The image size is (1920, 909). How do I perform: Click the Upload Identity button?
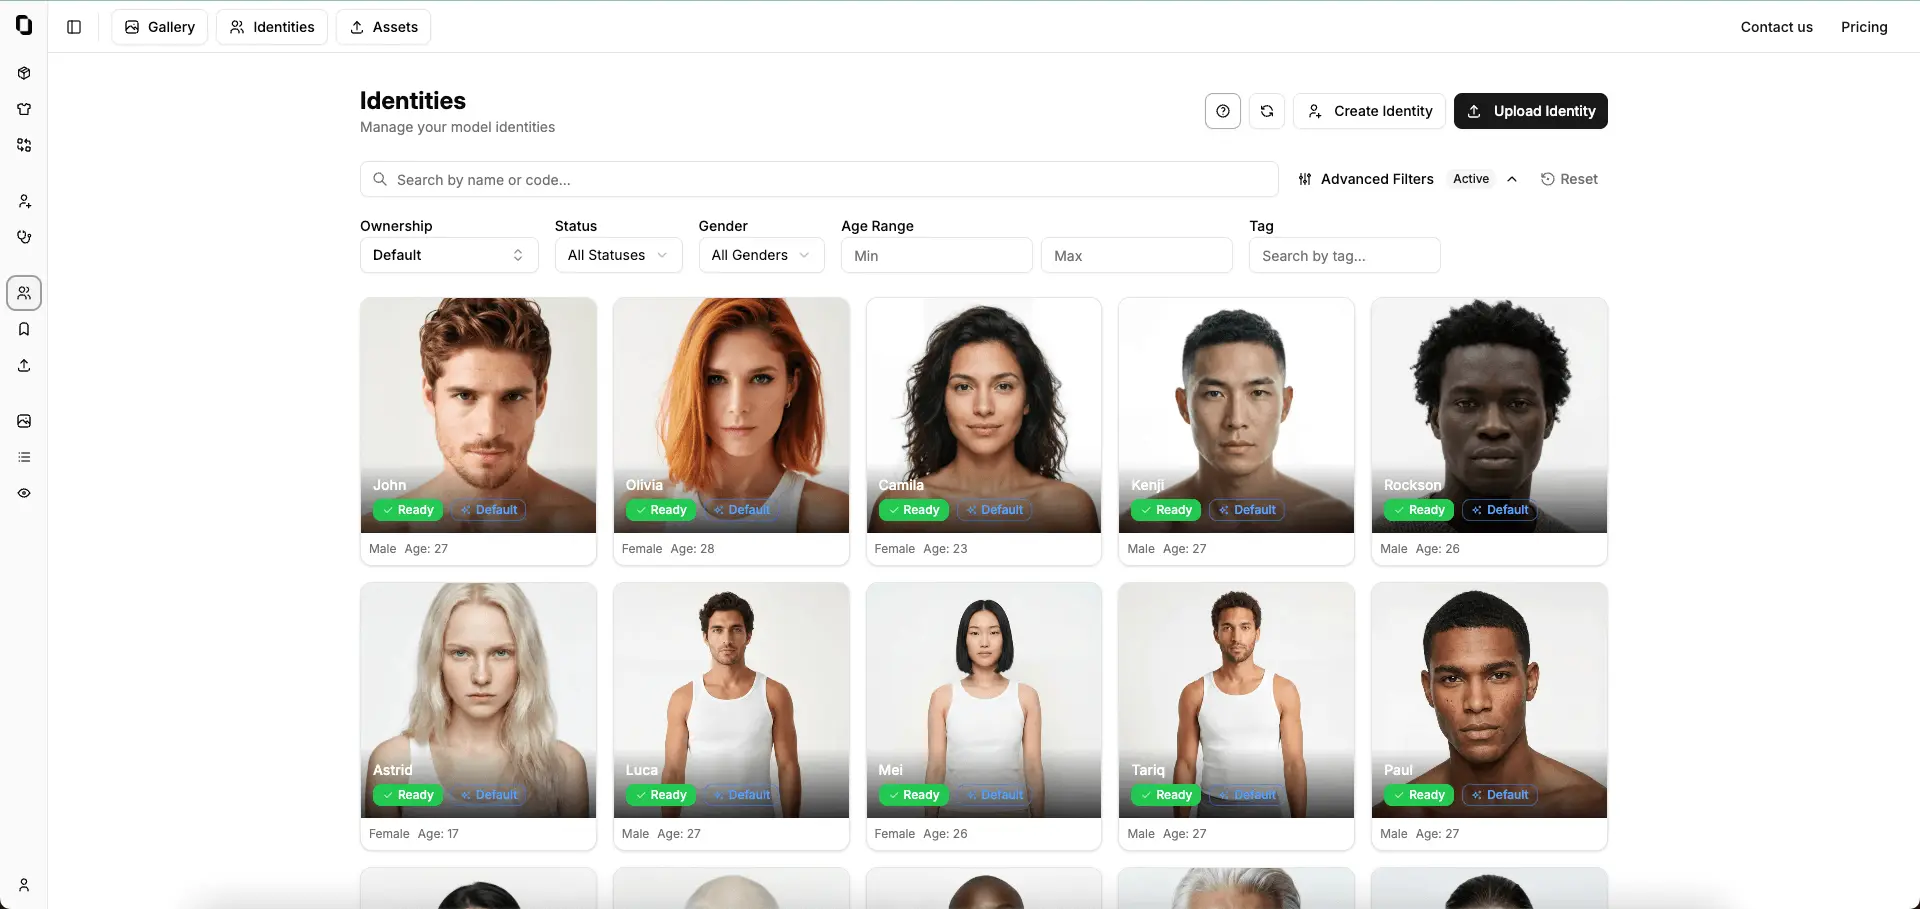[1531, 111]
